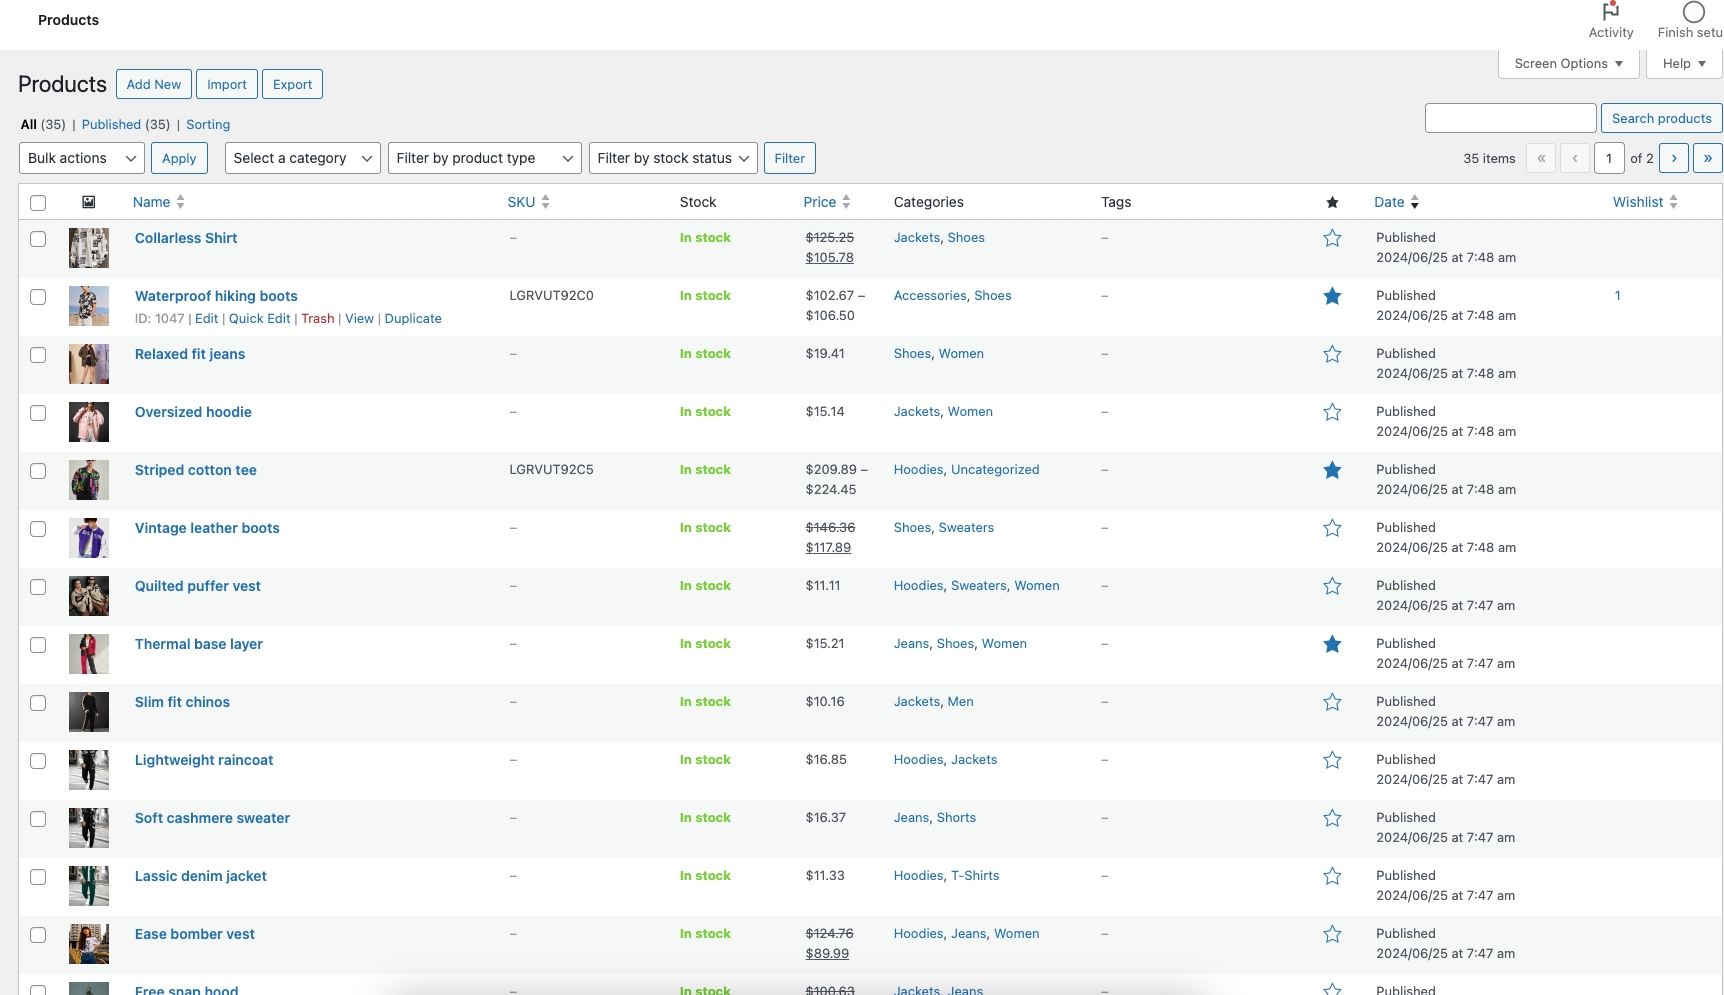Open Quick Edit for Waterproof hiking boots

(x=259, y=319)
